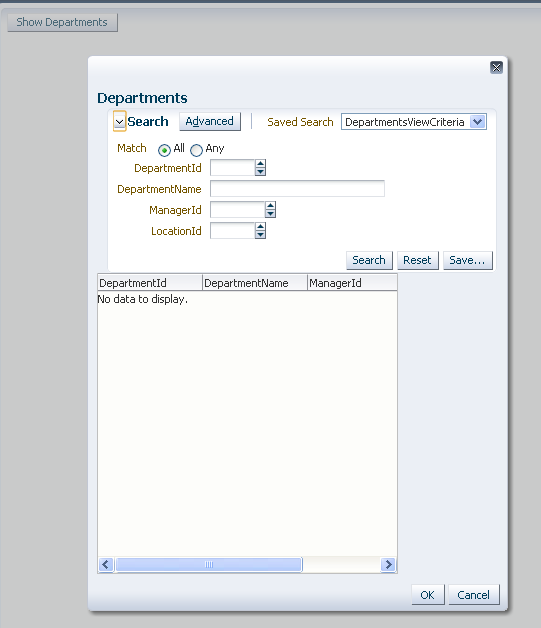Click the Saved Search label
This screenshot has width=541, height=628.
click(x=300, y=122)
